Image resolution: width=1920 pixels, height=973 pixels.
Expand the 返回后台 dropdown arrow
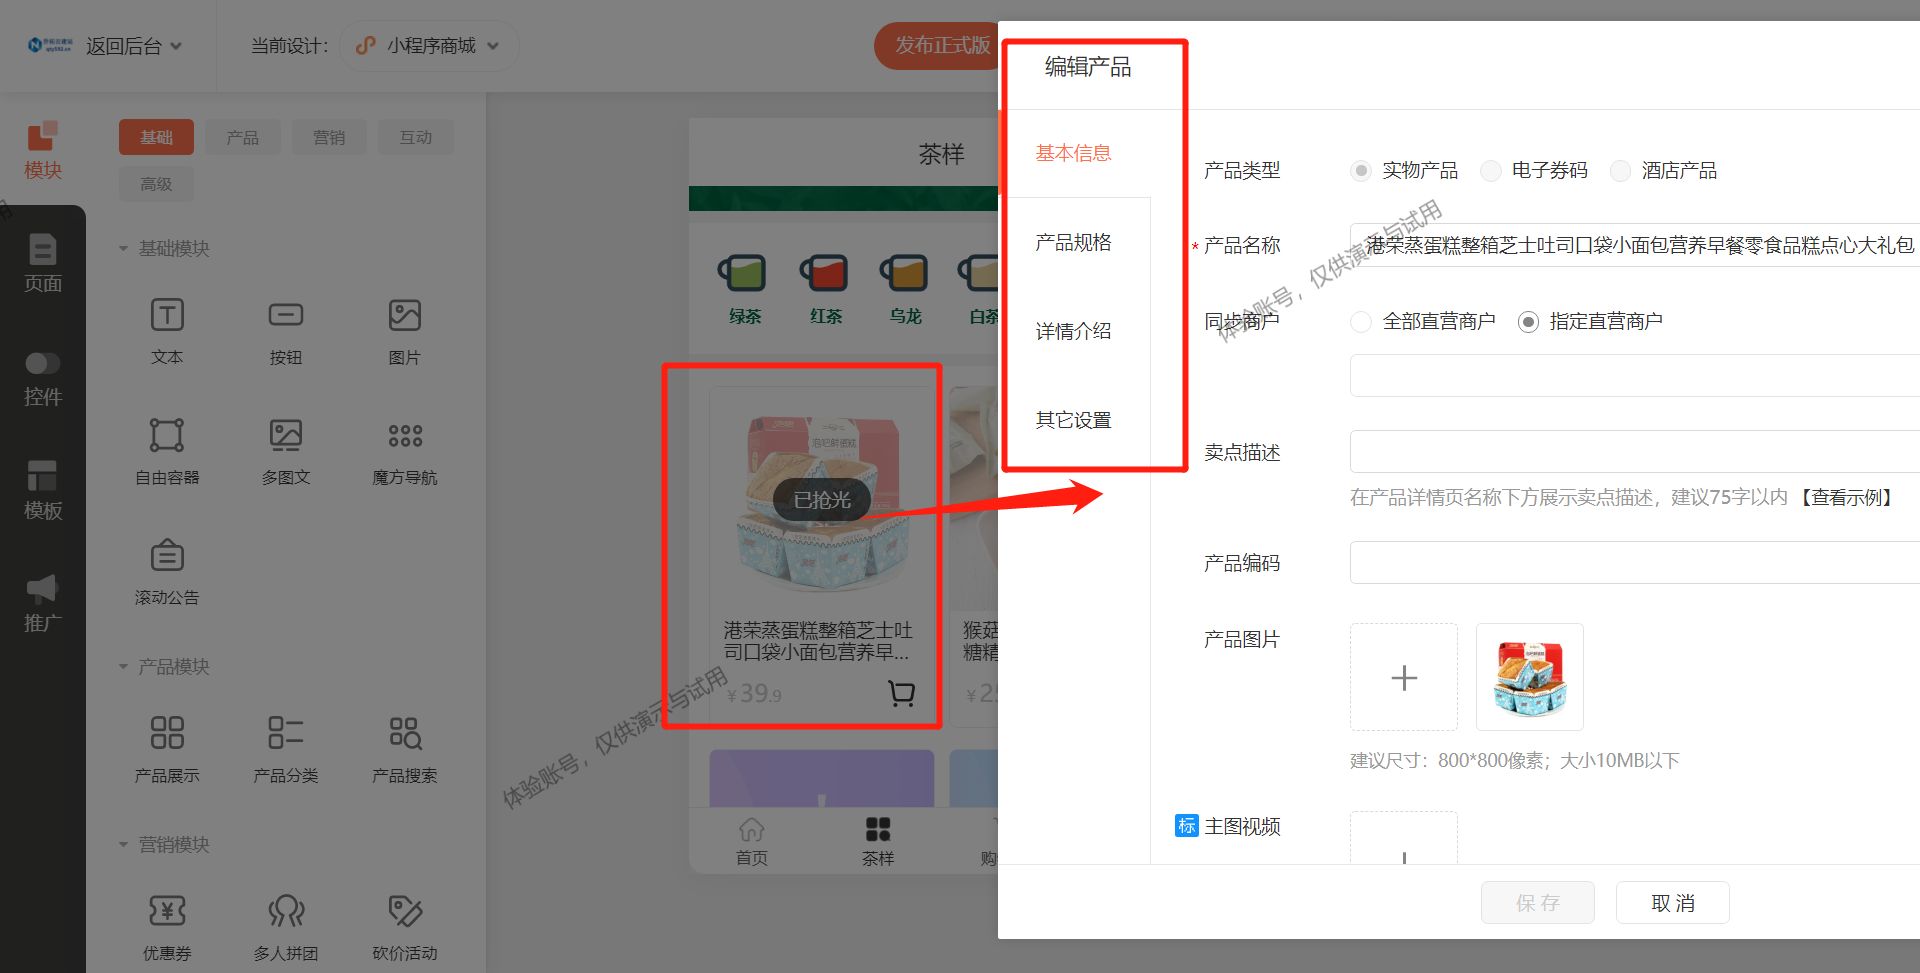[175, 45]
